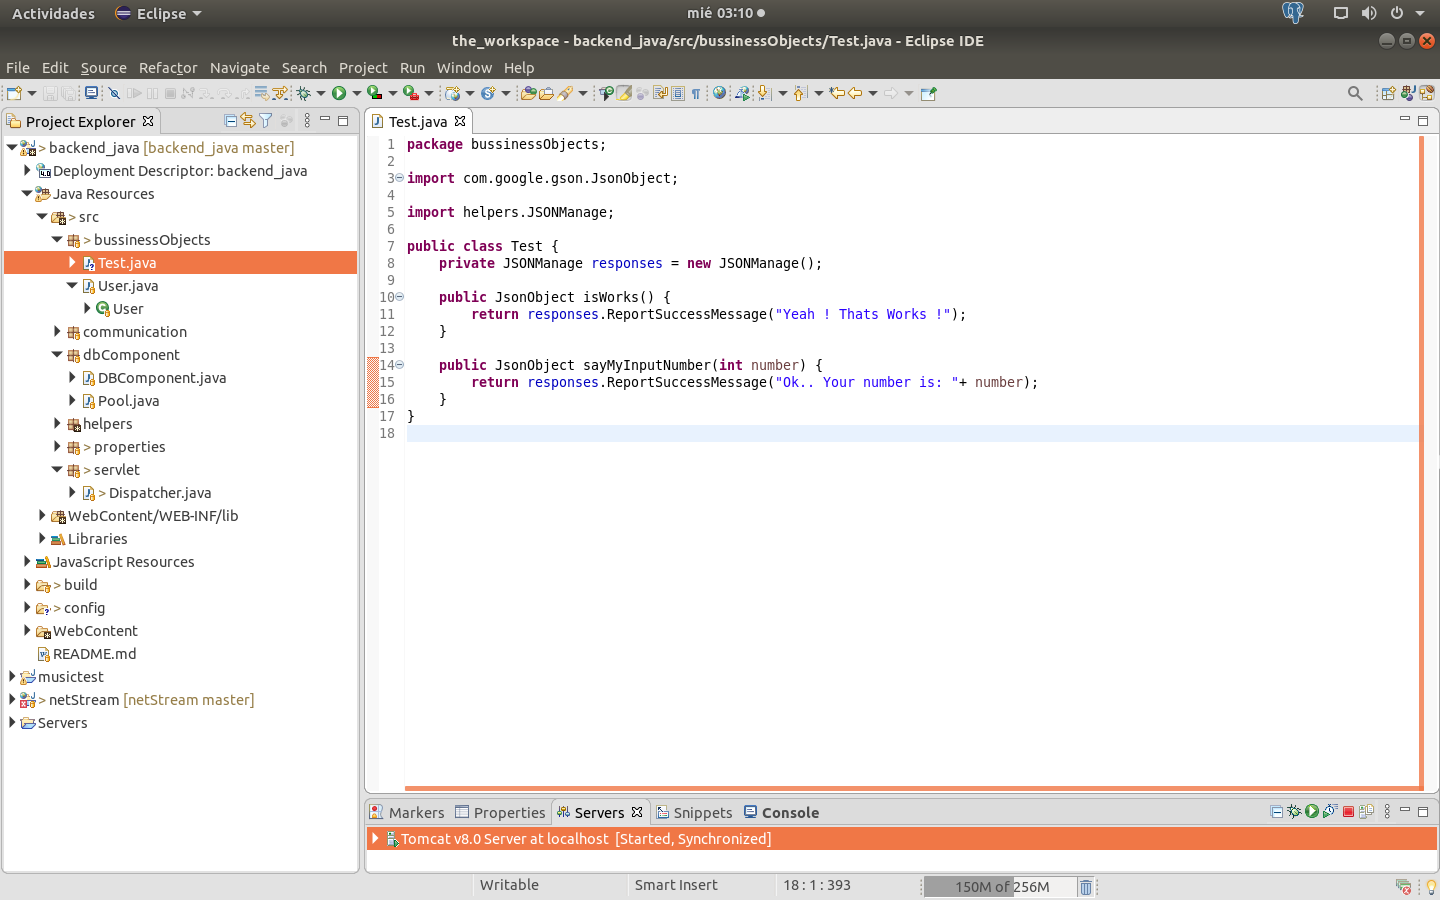Open the Run button dropdown arrow
The height and width of the screenshot is (900, 1440).
tap(356, 93)
